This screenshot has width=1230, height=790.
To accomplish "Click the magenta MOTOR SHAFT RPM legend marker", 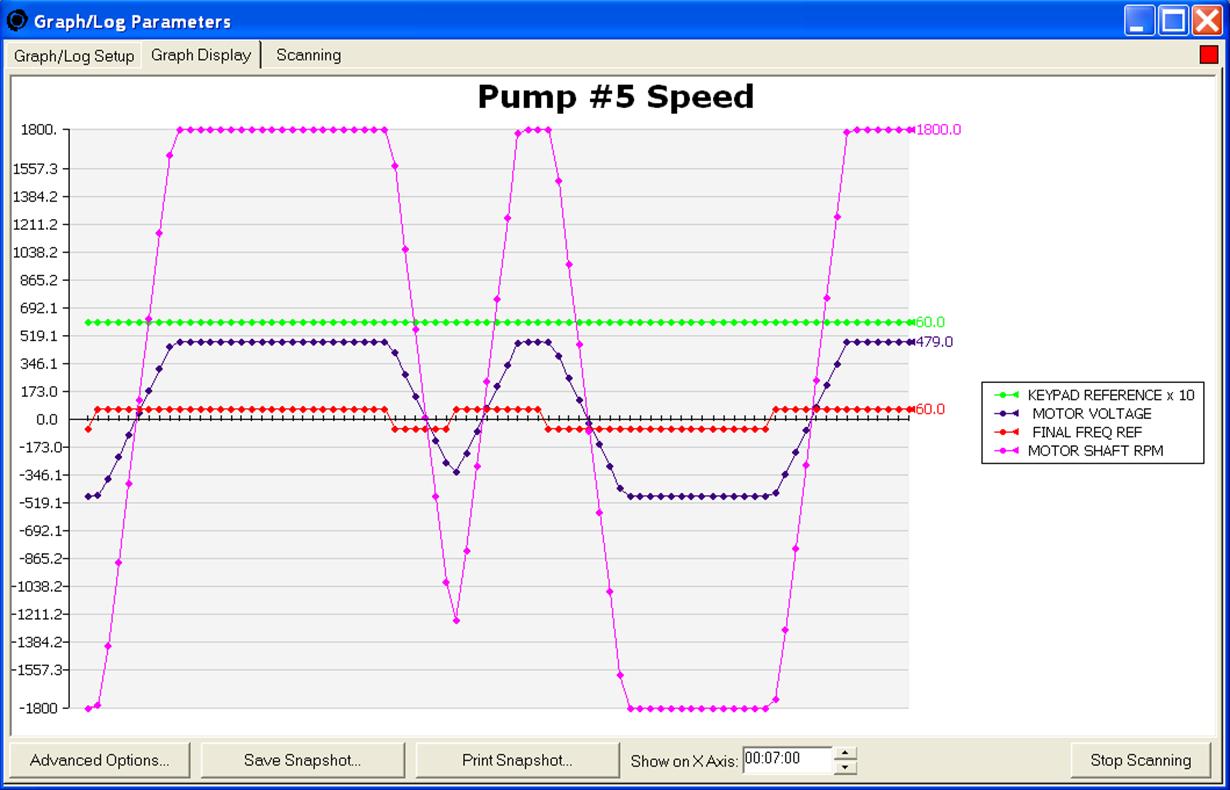I will (x=1007, y=451).
